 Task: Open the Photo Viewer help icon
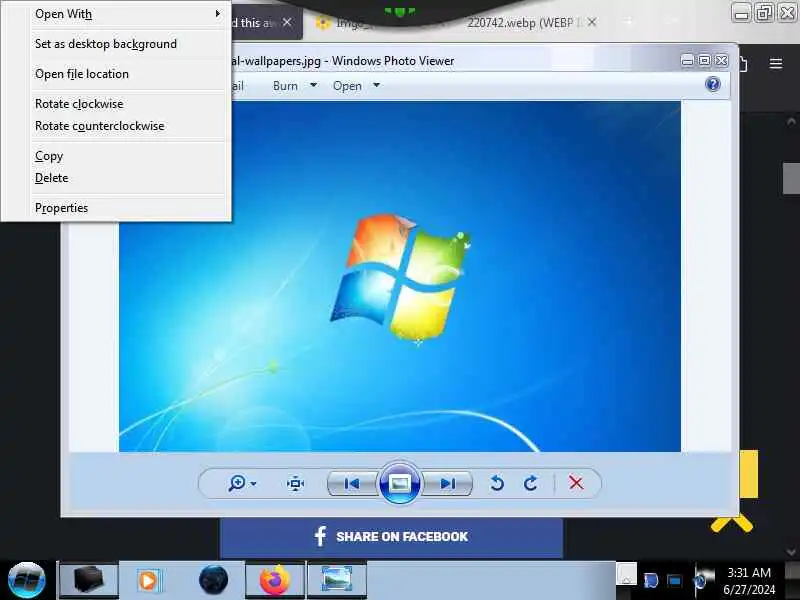[713, 84]
